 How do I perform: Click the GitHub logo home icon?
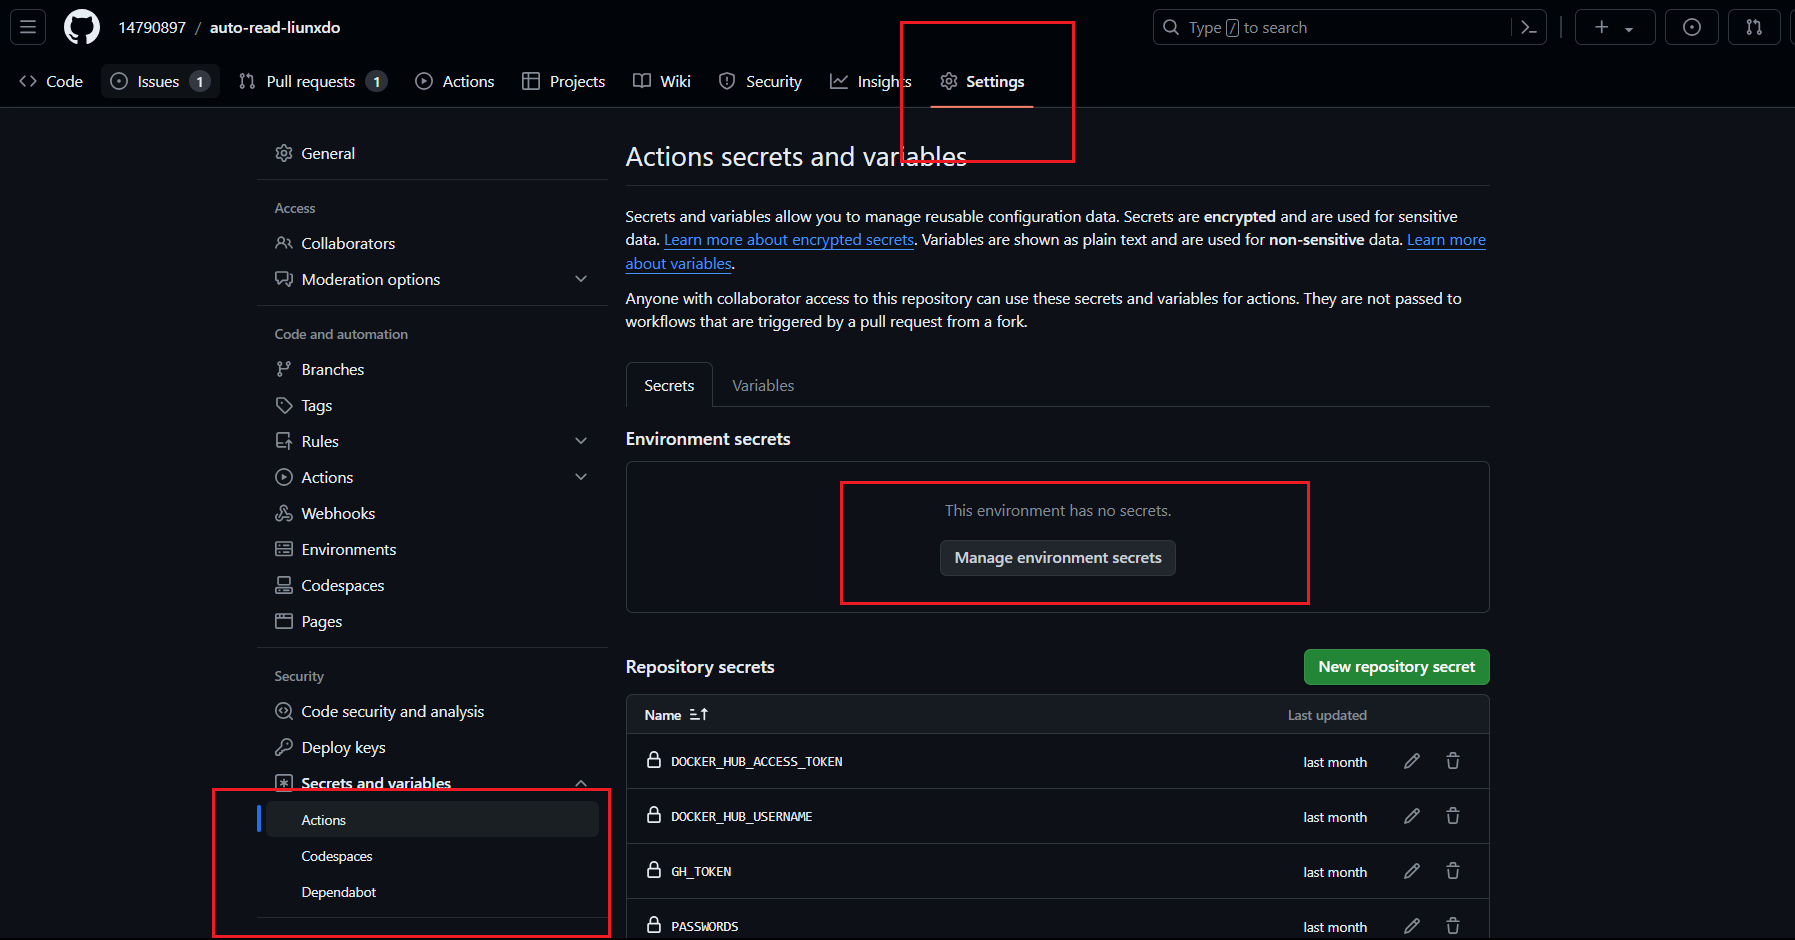[x=82, y=27]
